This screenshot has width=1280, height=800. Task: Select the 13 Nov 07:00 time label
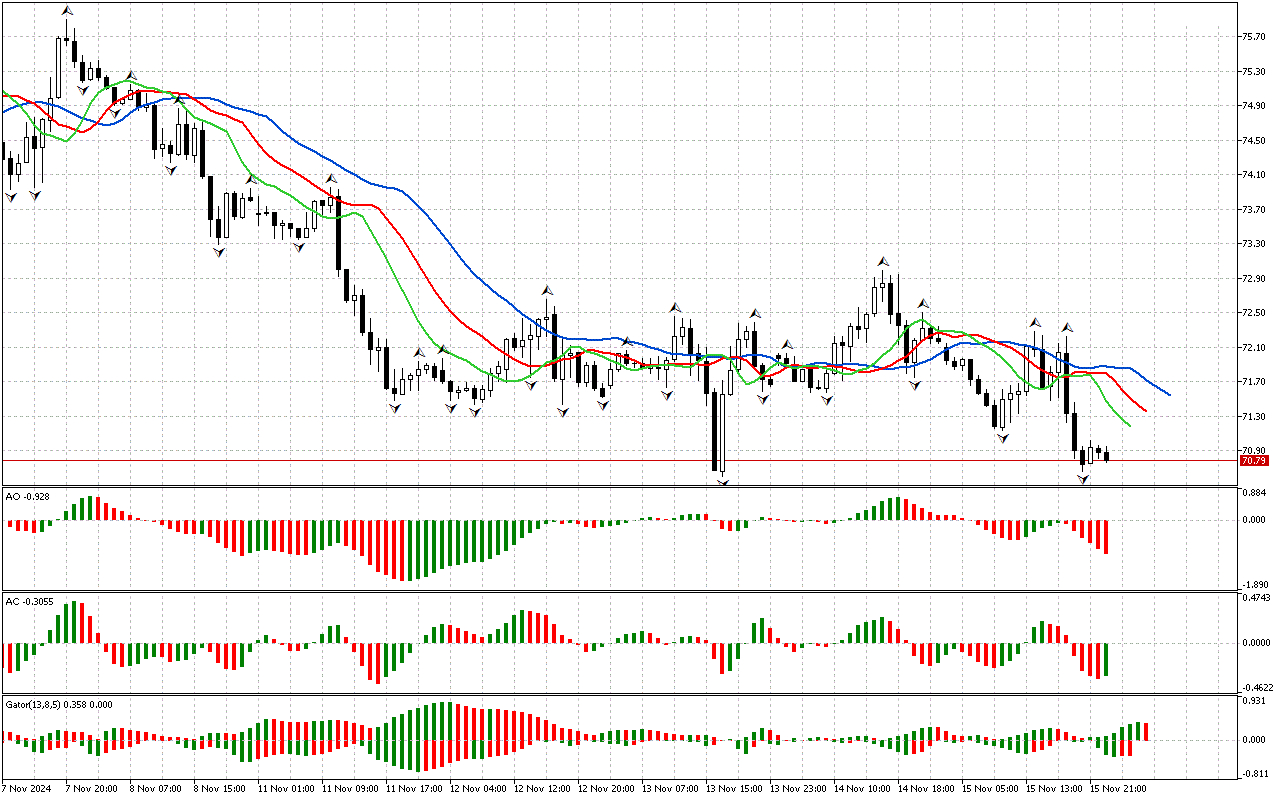[x=672, y=788]
